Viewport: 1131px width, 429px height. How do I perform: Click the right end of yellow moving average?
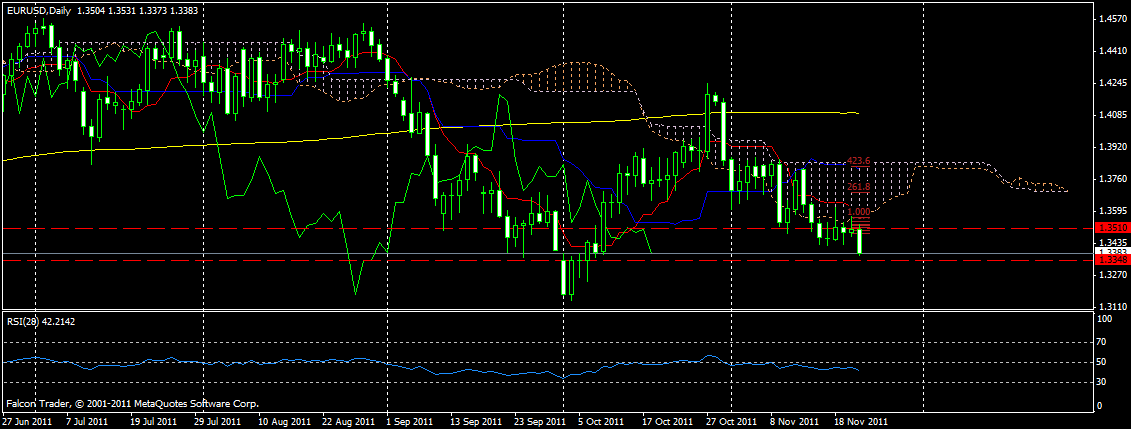(x=857, y=113)
